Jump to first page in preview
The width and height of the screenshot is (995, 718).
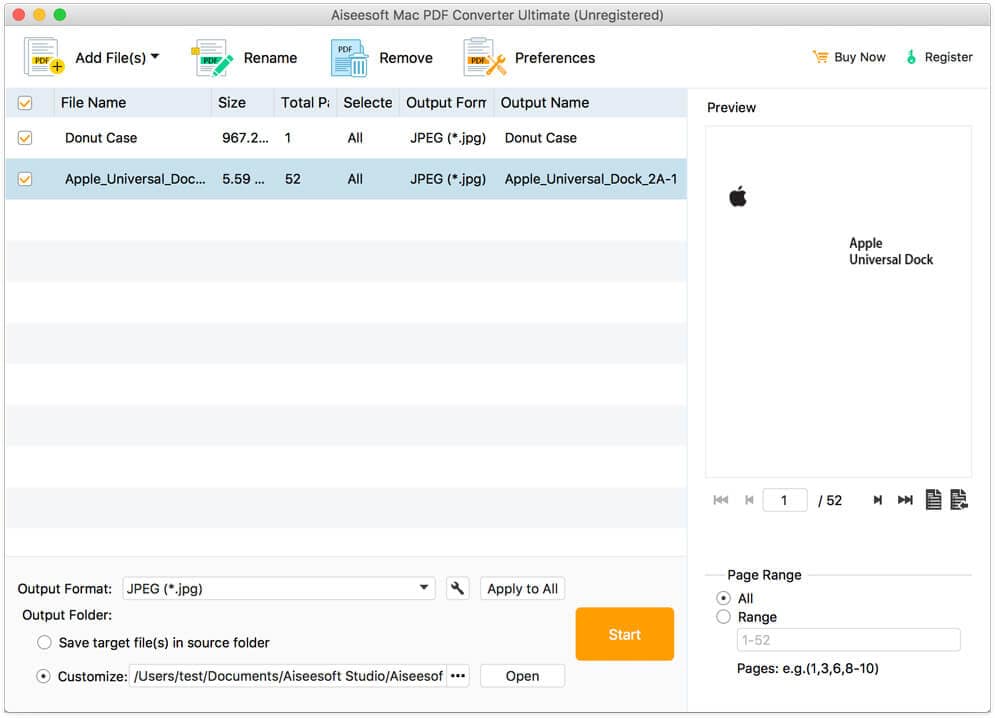721,499
